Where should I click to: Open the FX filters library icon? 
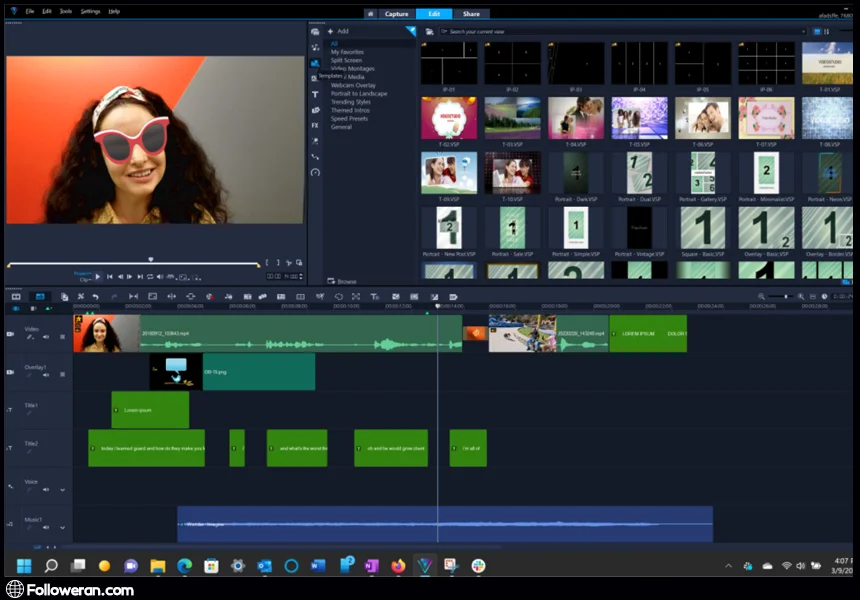(315, 126)
